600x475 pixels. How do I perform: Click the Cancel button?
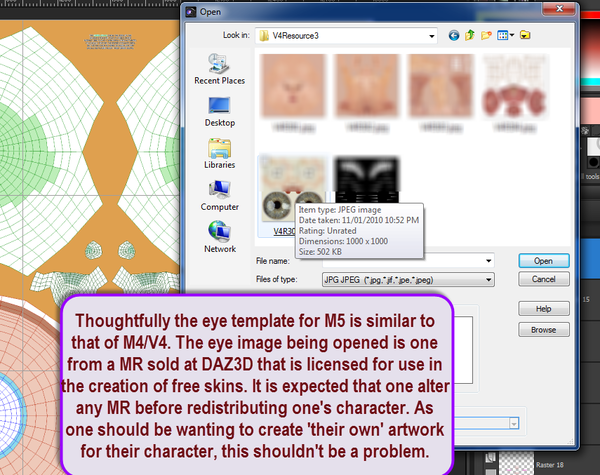pos(544,279)
